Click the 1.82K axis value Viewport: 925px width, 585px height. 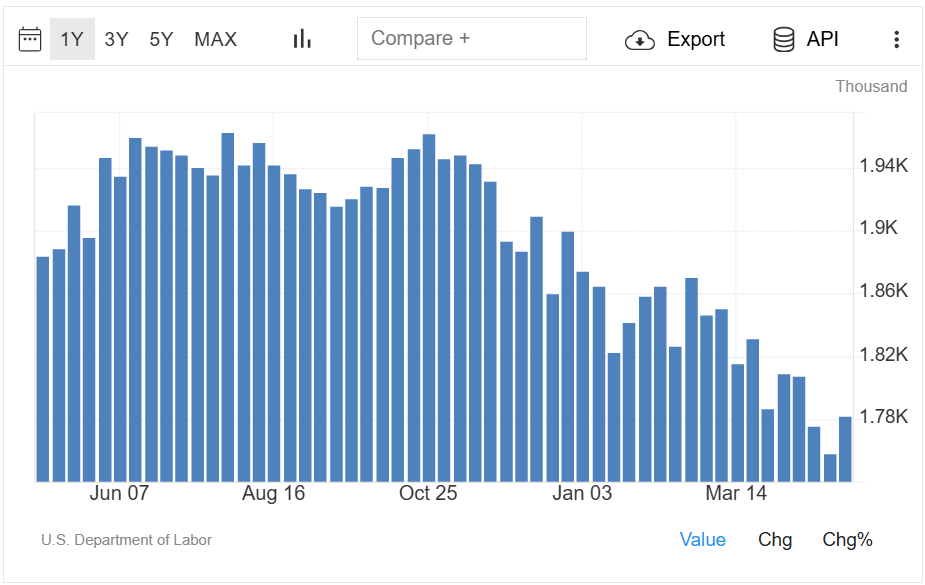click(x=883, y=354)
